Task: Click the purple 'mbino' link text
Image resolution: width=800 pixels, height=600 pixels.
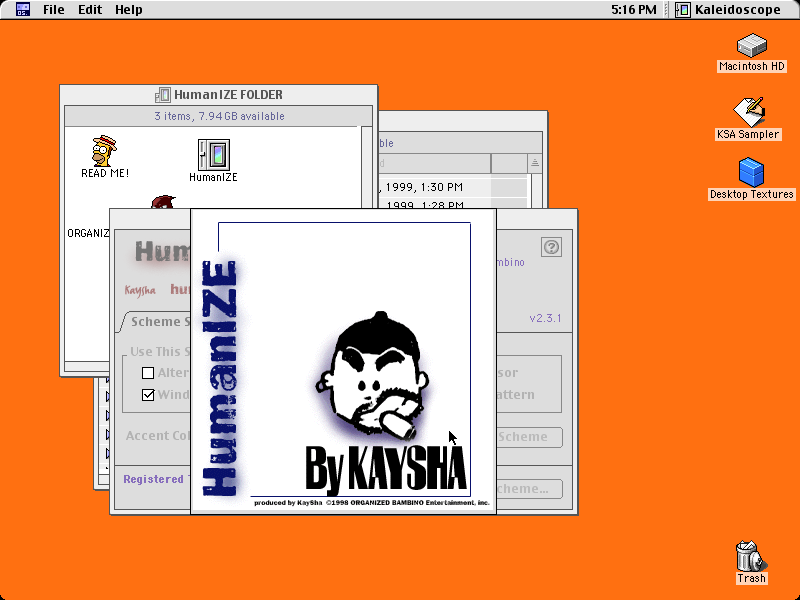Action: (510, 262)
